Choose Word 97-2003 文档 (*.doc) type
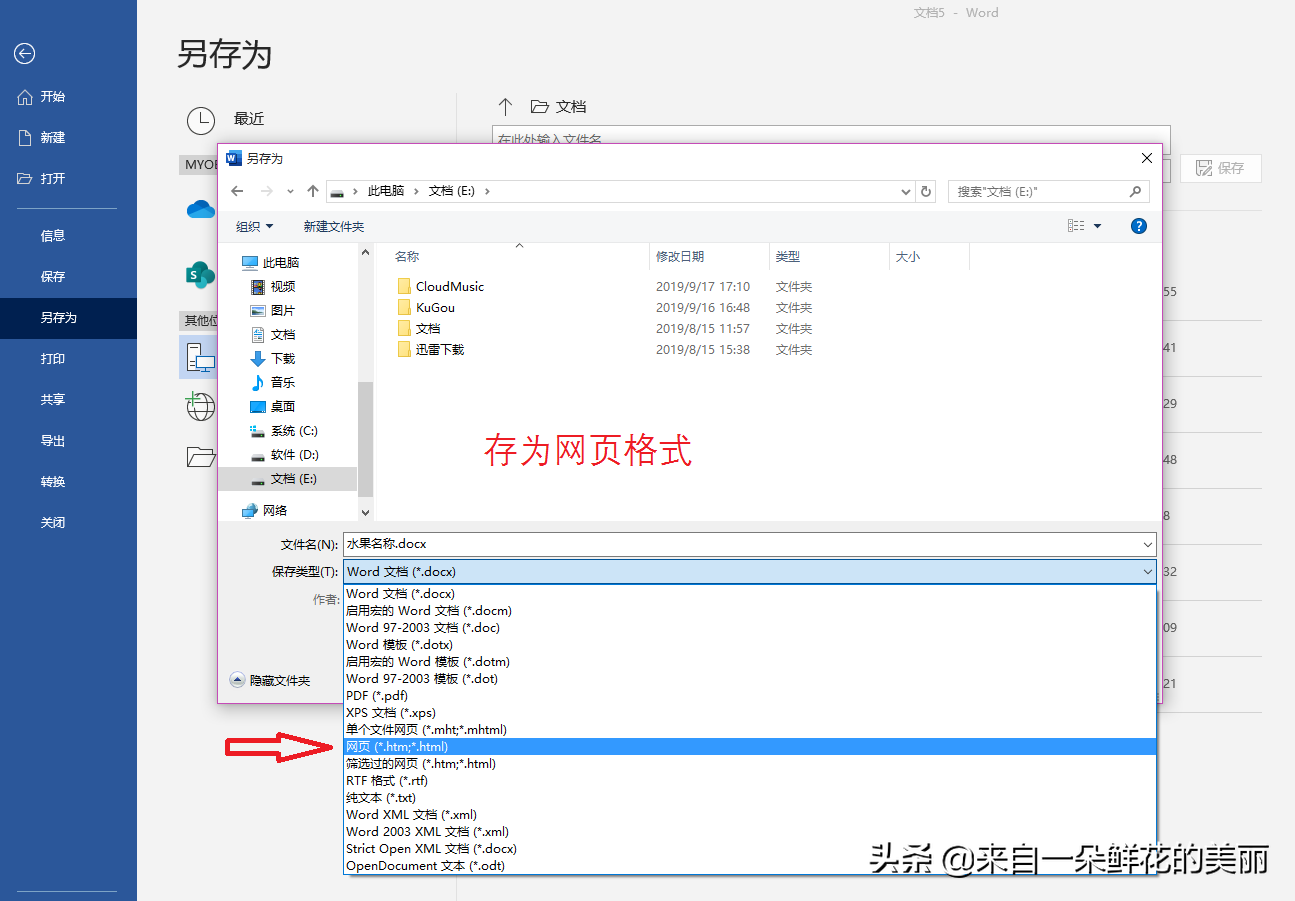Viewport: 1295px width, 901px height. click(750, 628)
